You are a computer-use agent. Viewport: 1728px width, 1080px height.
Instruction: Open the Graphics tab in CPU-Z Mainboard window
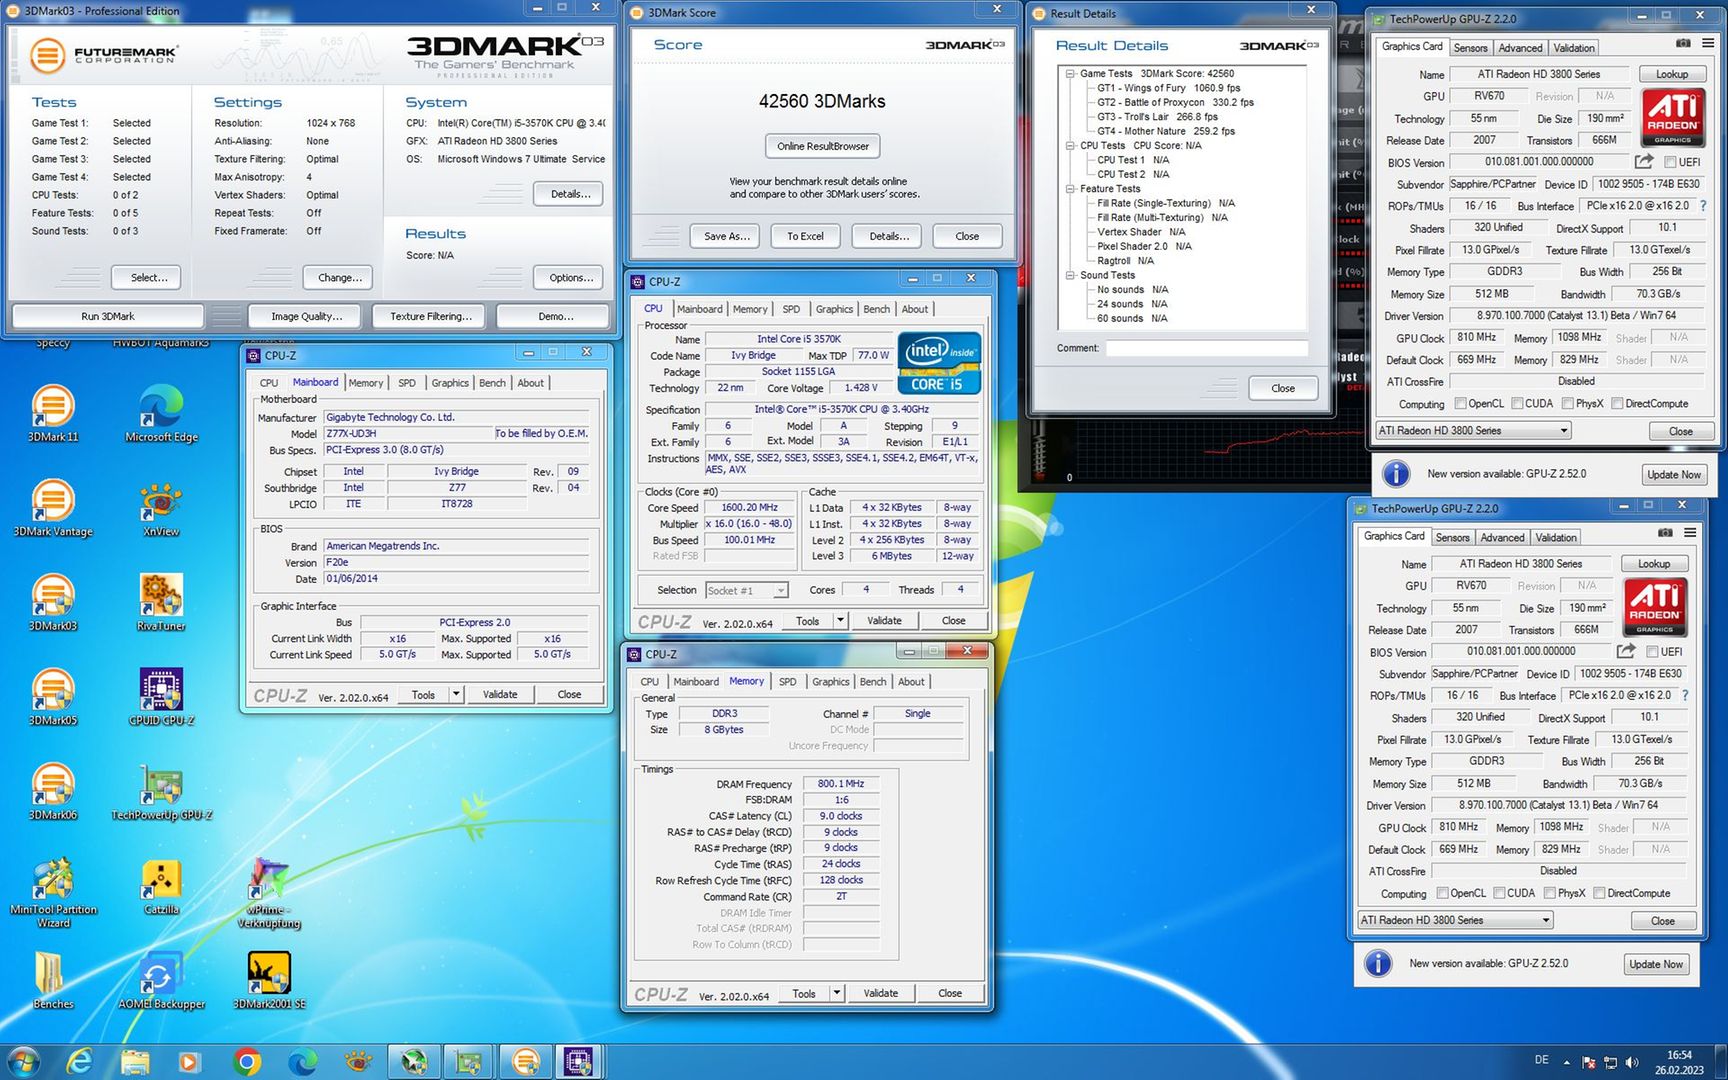coord(450,383)
